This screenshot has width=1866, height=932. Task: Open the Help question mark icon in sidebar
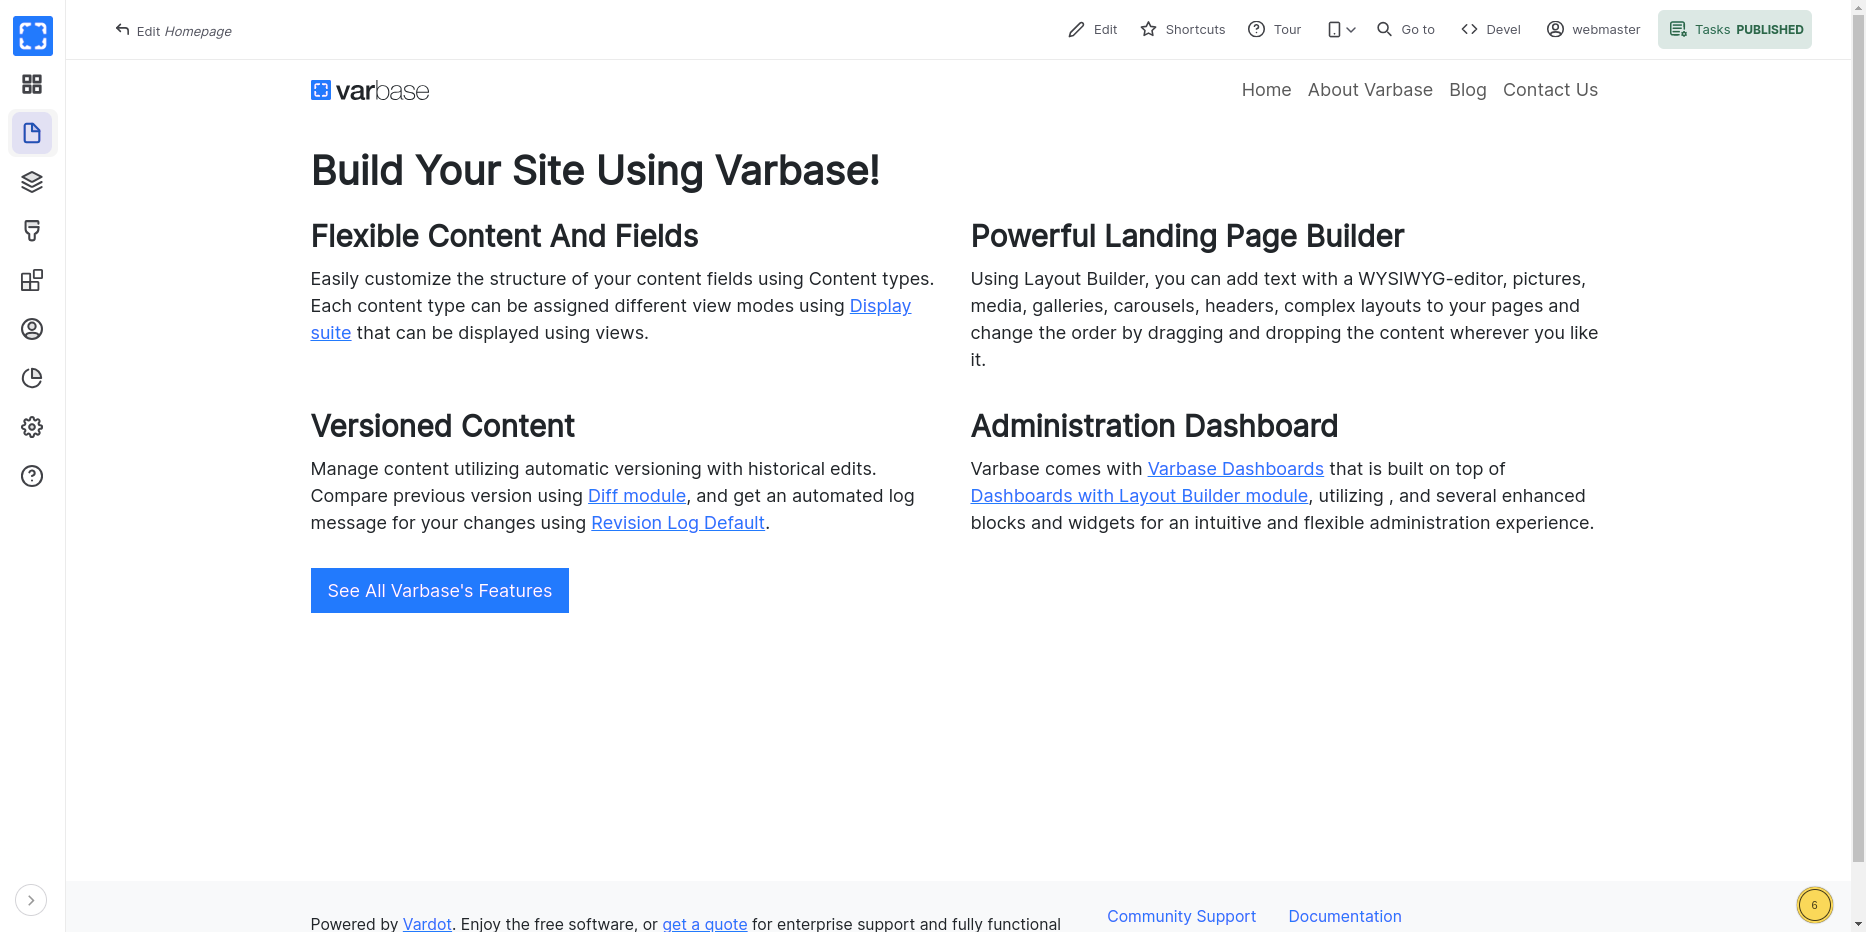[32, 476]
